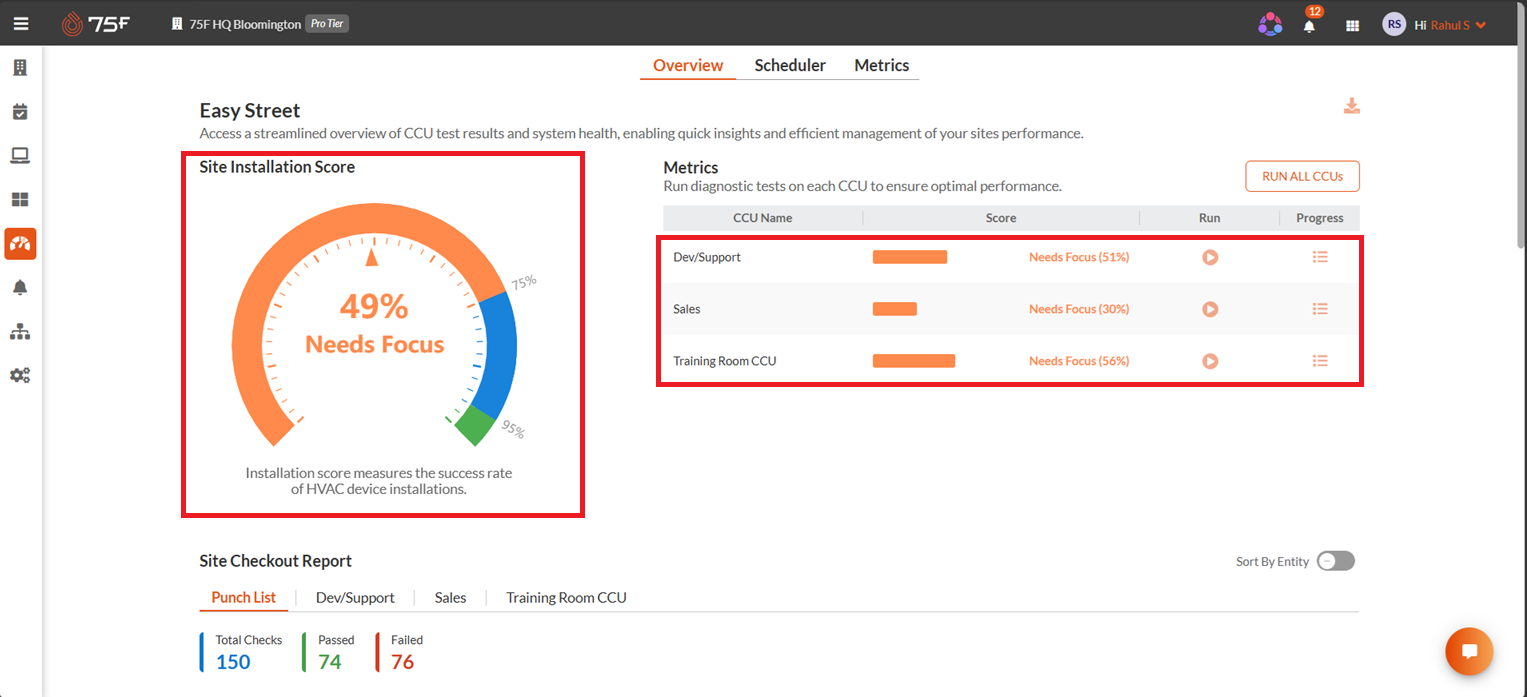Run diagnostics for Dev/Support CCU

(x=1210, y=257)
